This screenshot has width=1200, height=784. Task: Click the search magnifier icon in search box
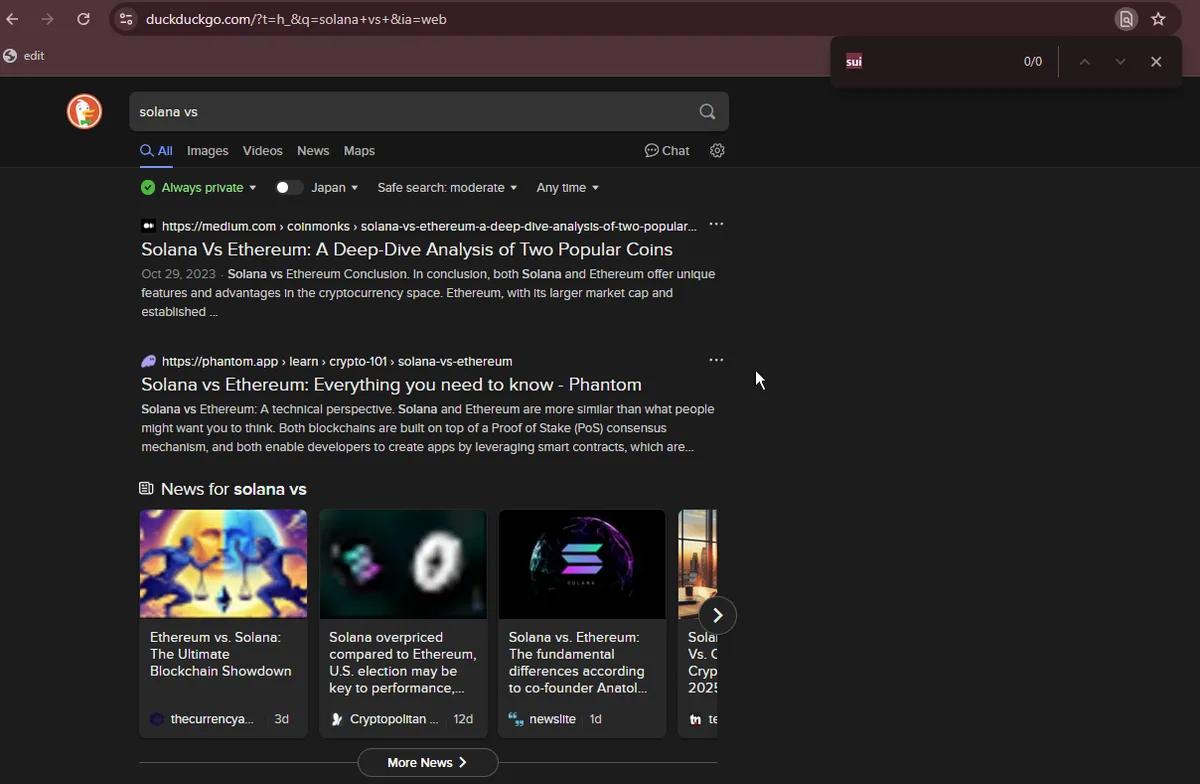click(707, 112)
